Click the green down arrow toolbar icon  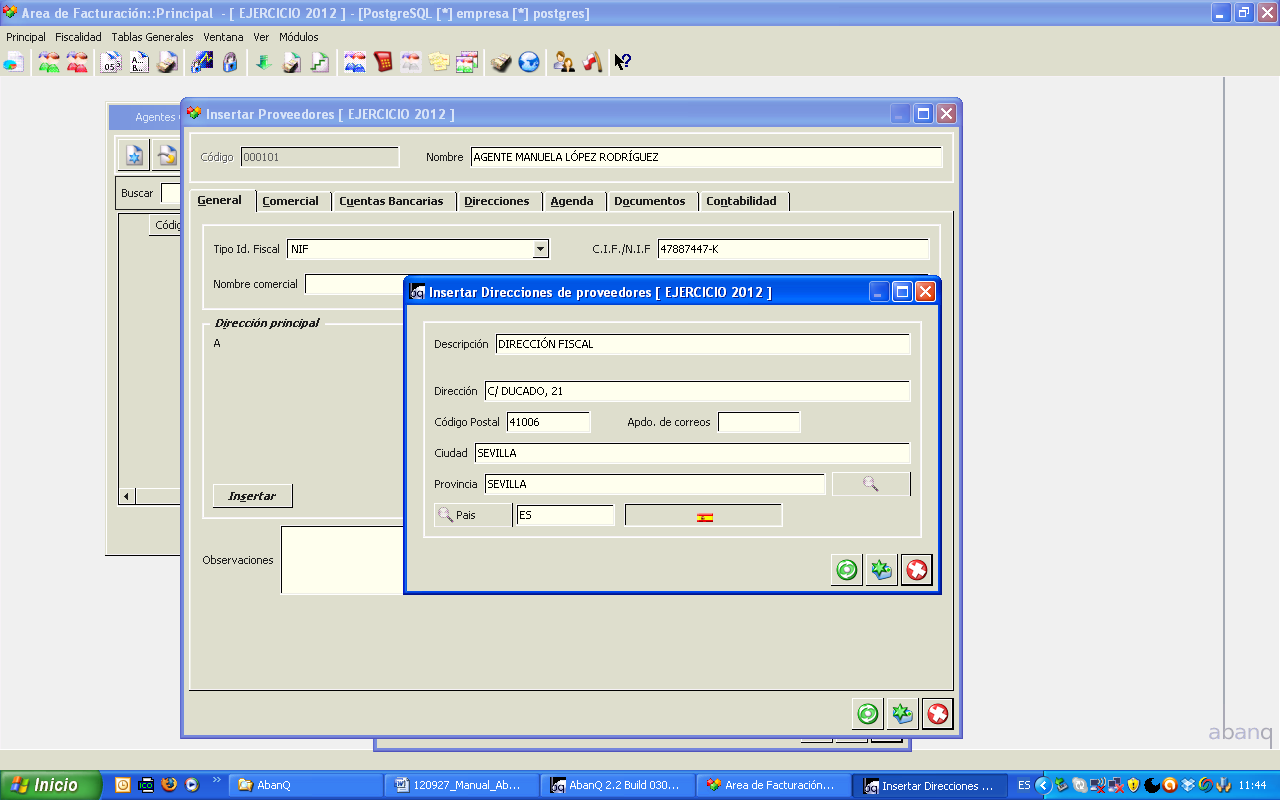coord(264,62)
